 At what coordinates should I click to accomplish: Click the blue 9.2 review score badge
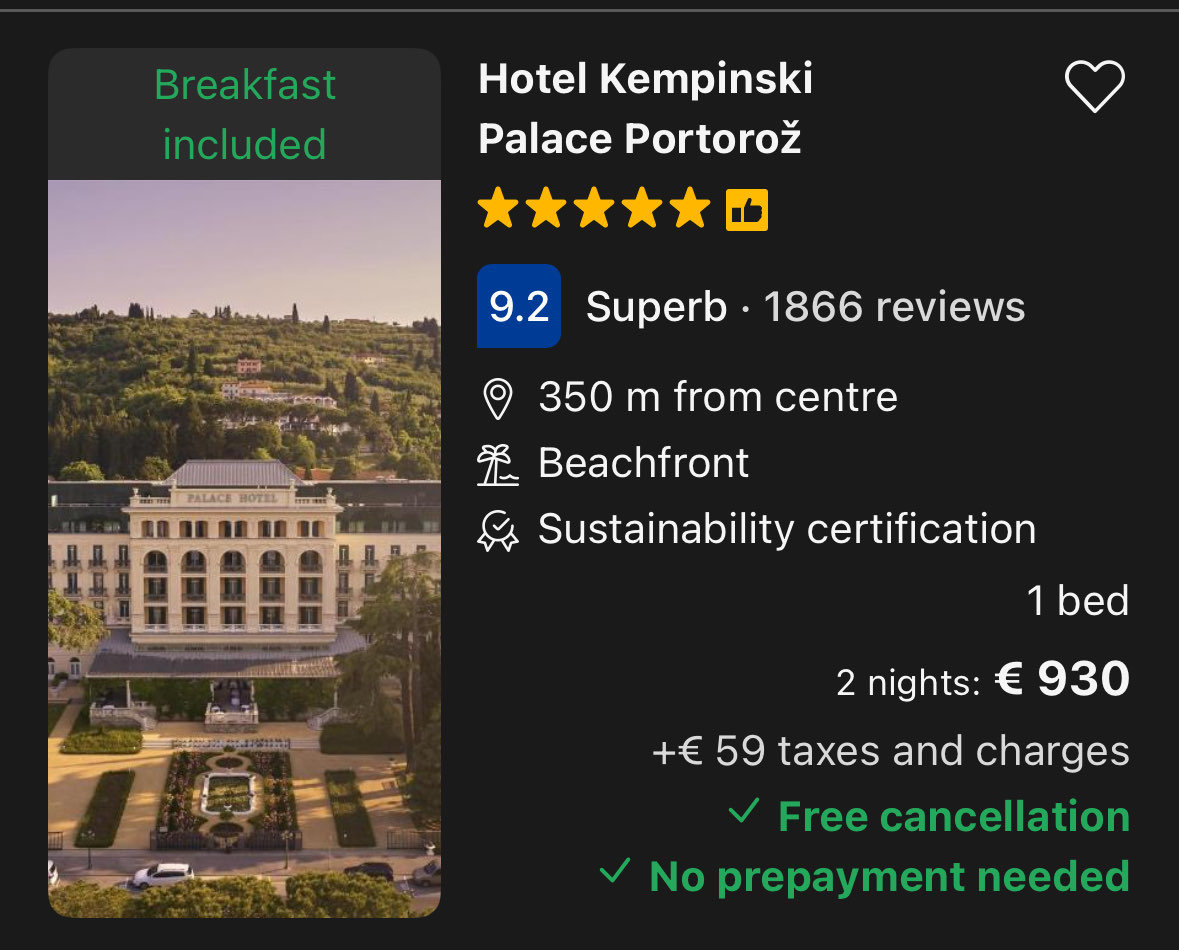click(x=518, y=306)
